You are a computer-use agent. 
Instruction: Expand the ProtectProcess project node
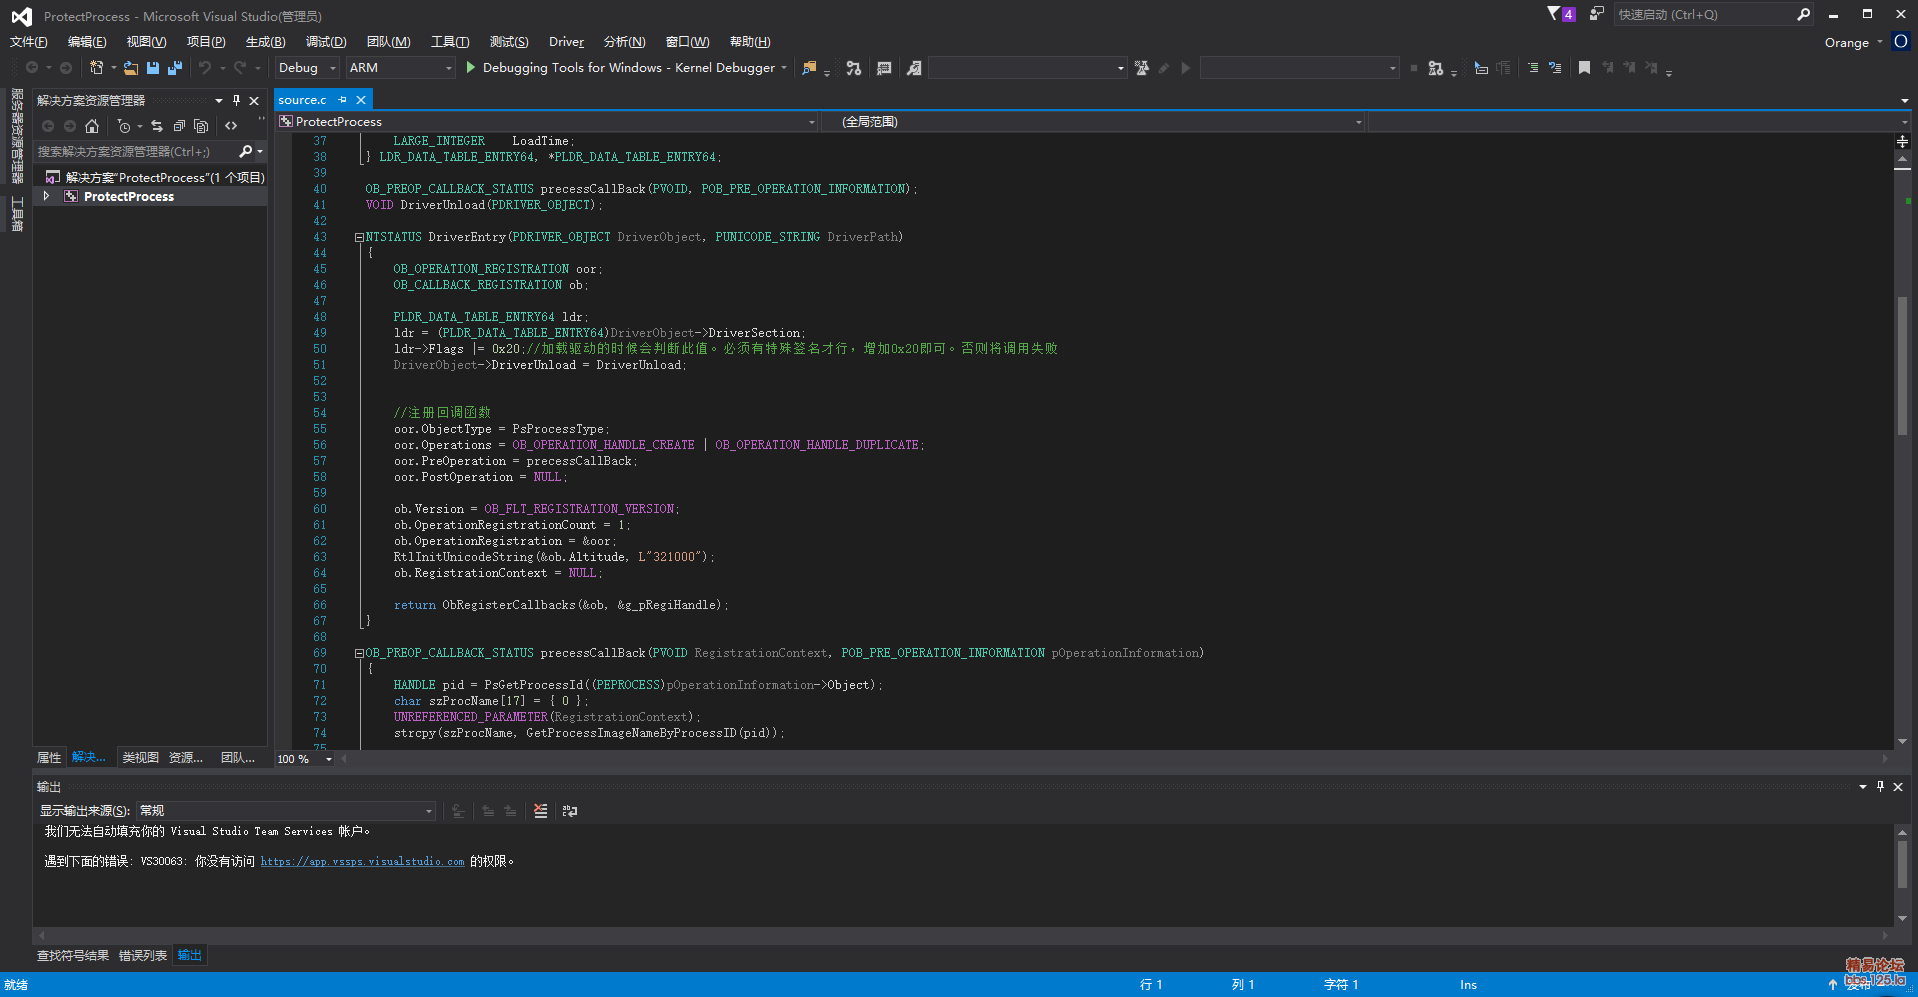click(46, 197)
